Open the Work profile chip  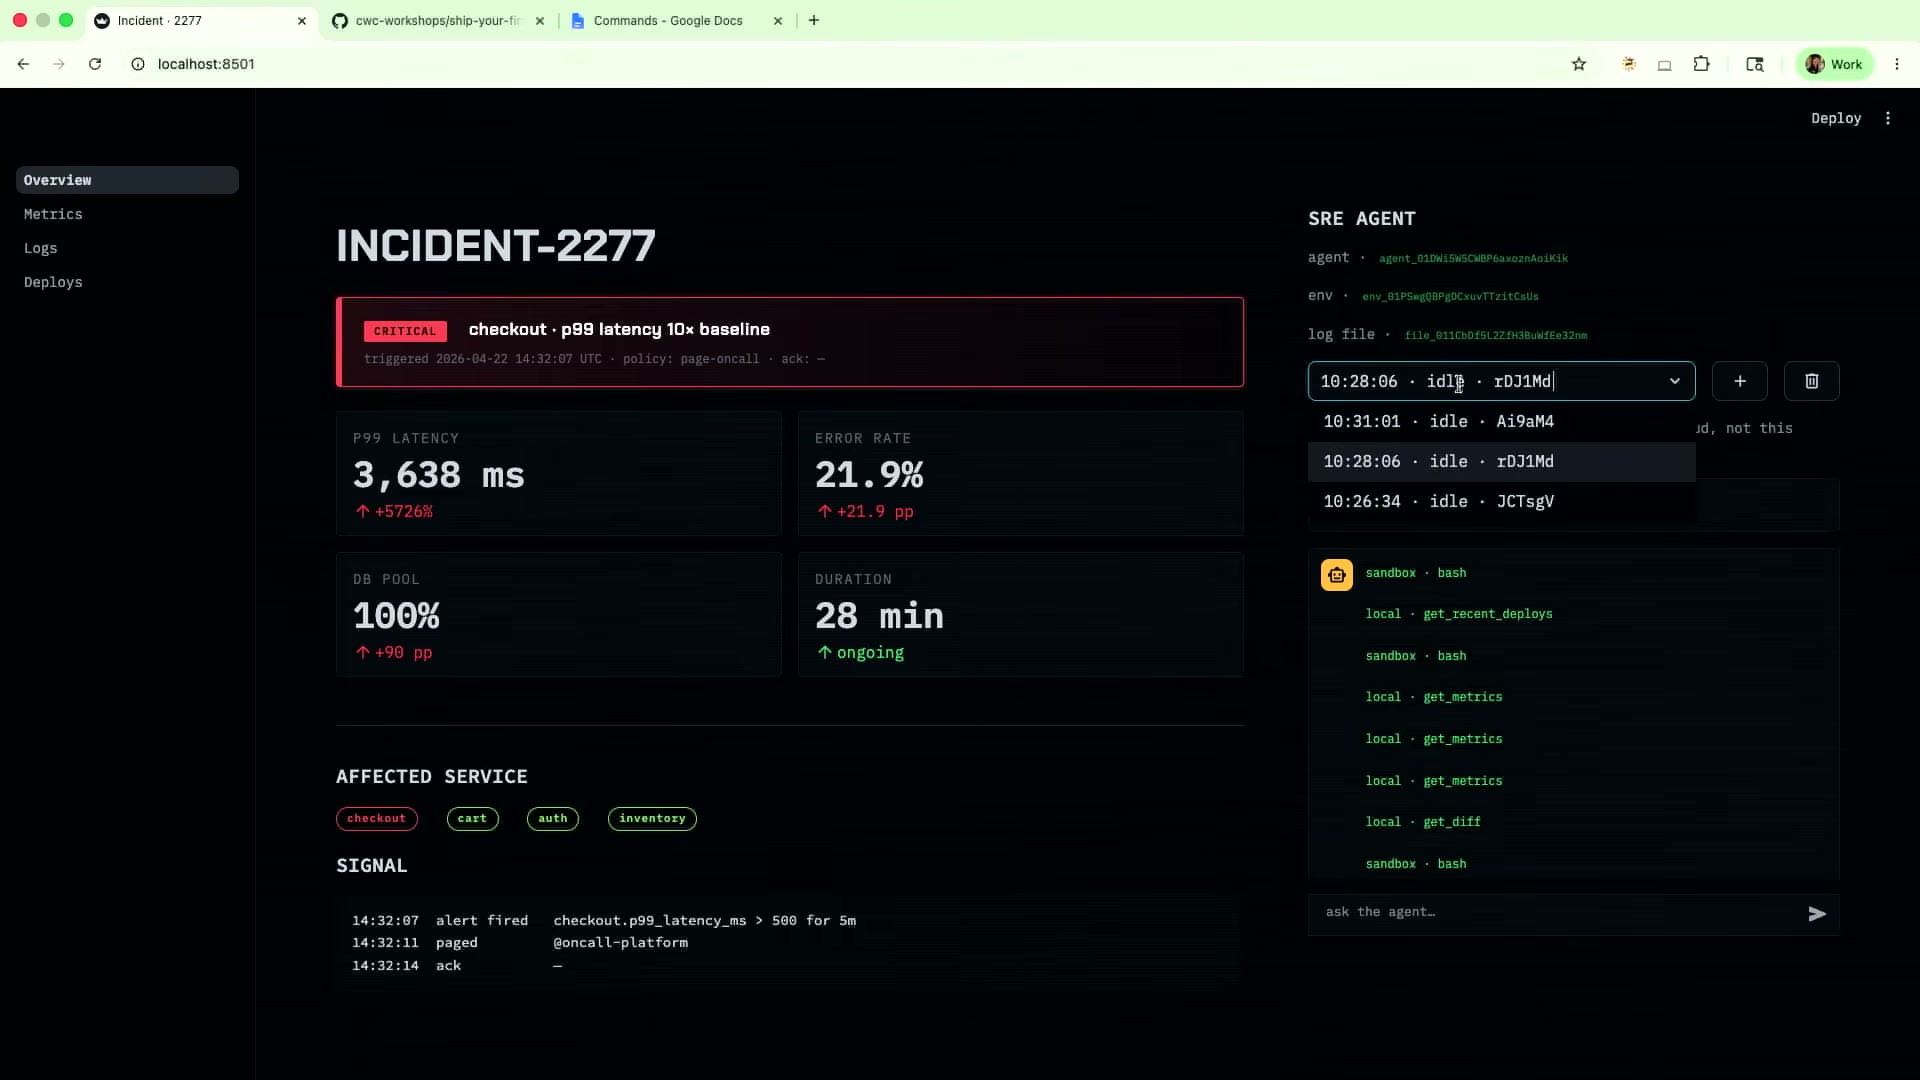(x=1835, y=64)
